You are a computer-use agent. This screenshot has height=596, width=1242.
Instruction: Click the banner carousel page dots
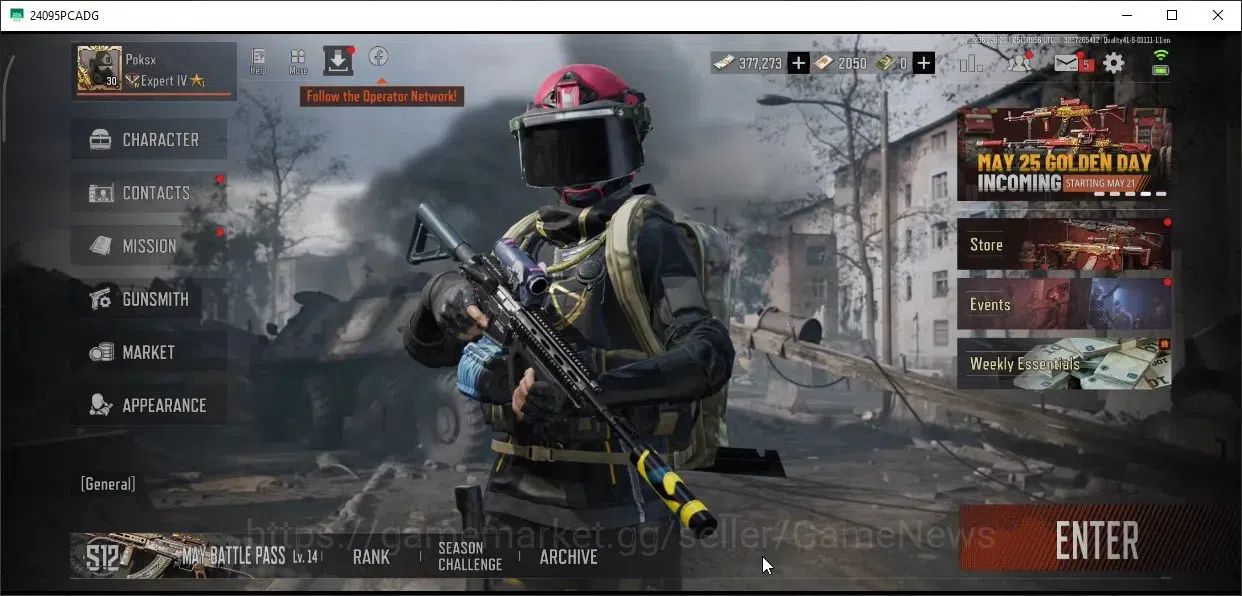(x=1129, y=193)
